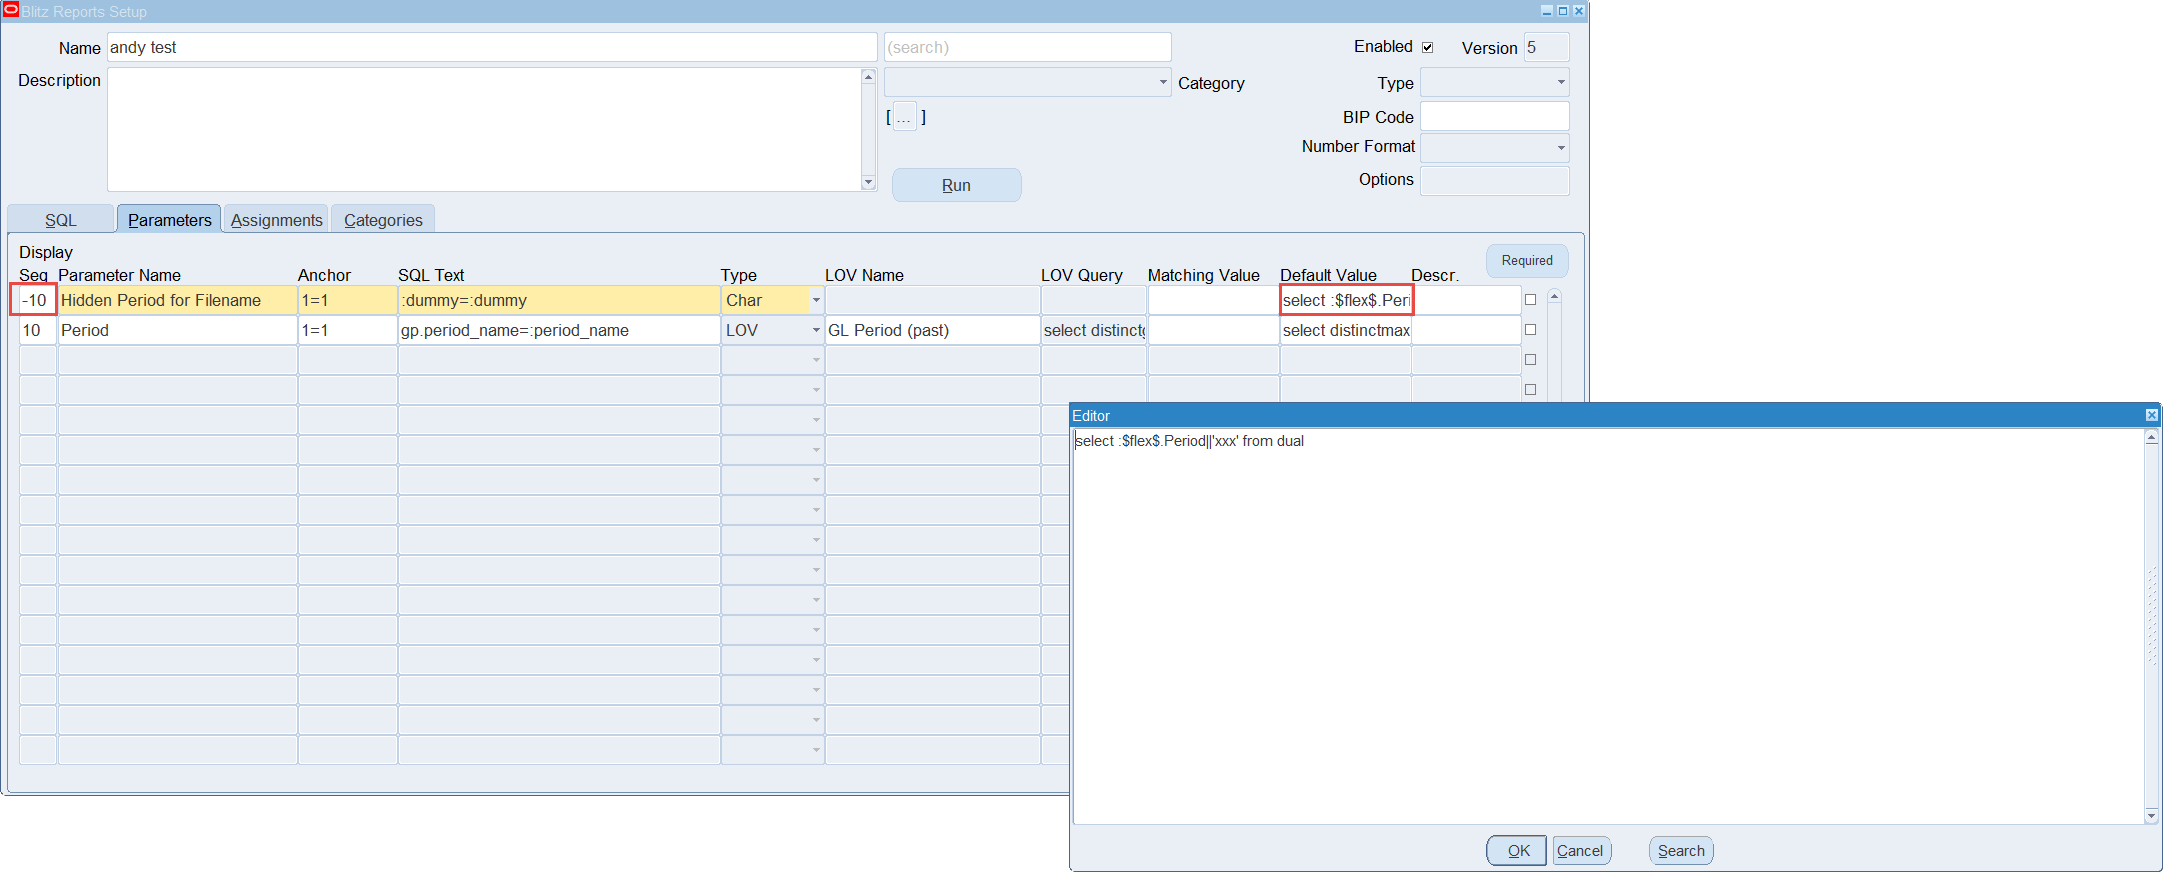Open the Category dropdown
Image resolution: width=2165 pixels, height=873 pixels.
[x=1163, y=82]
